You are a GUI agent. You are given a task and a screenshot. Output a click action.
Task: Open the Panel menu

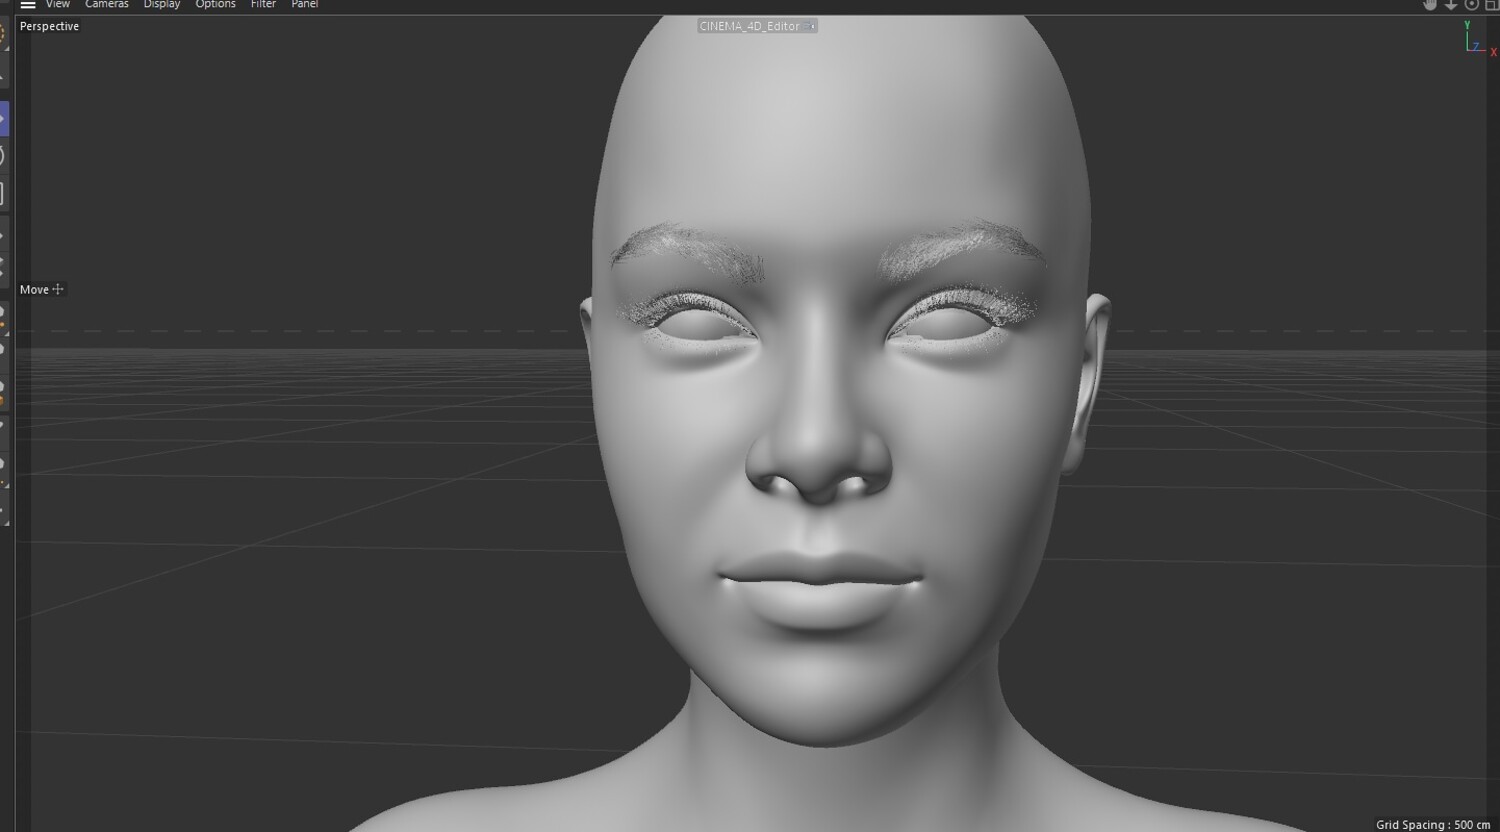(305, 5)
